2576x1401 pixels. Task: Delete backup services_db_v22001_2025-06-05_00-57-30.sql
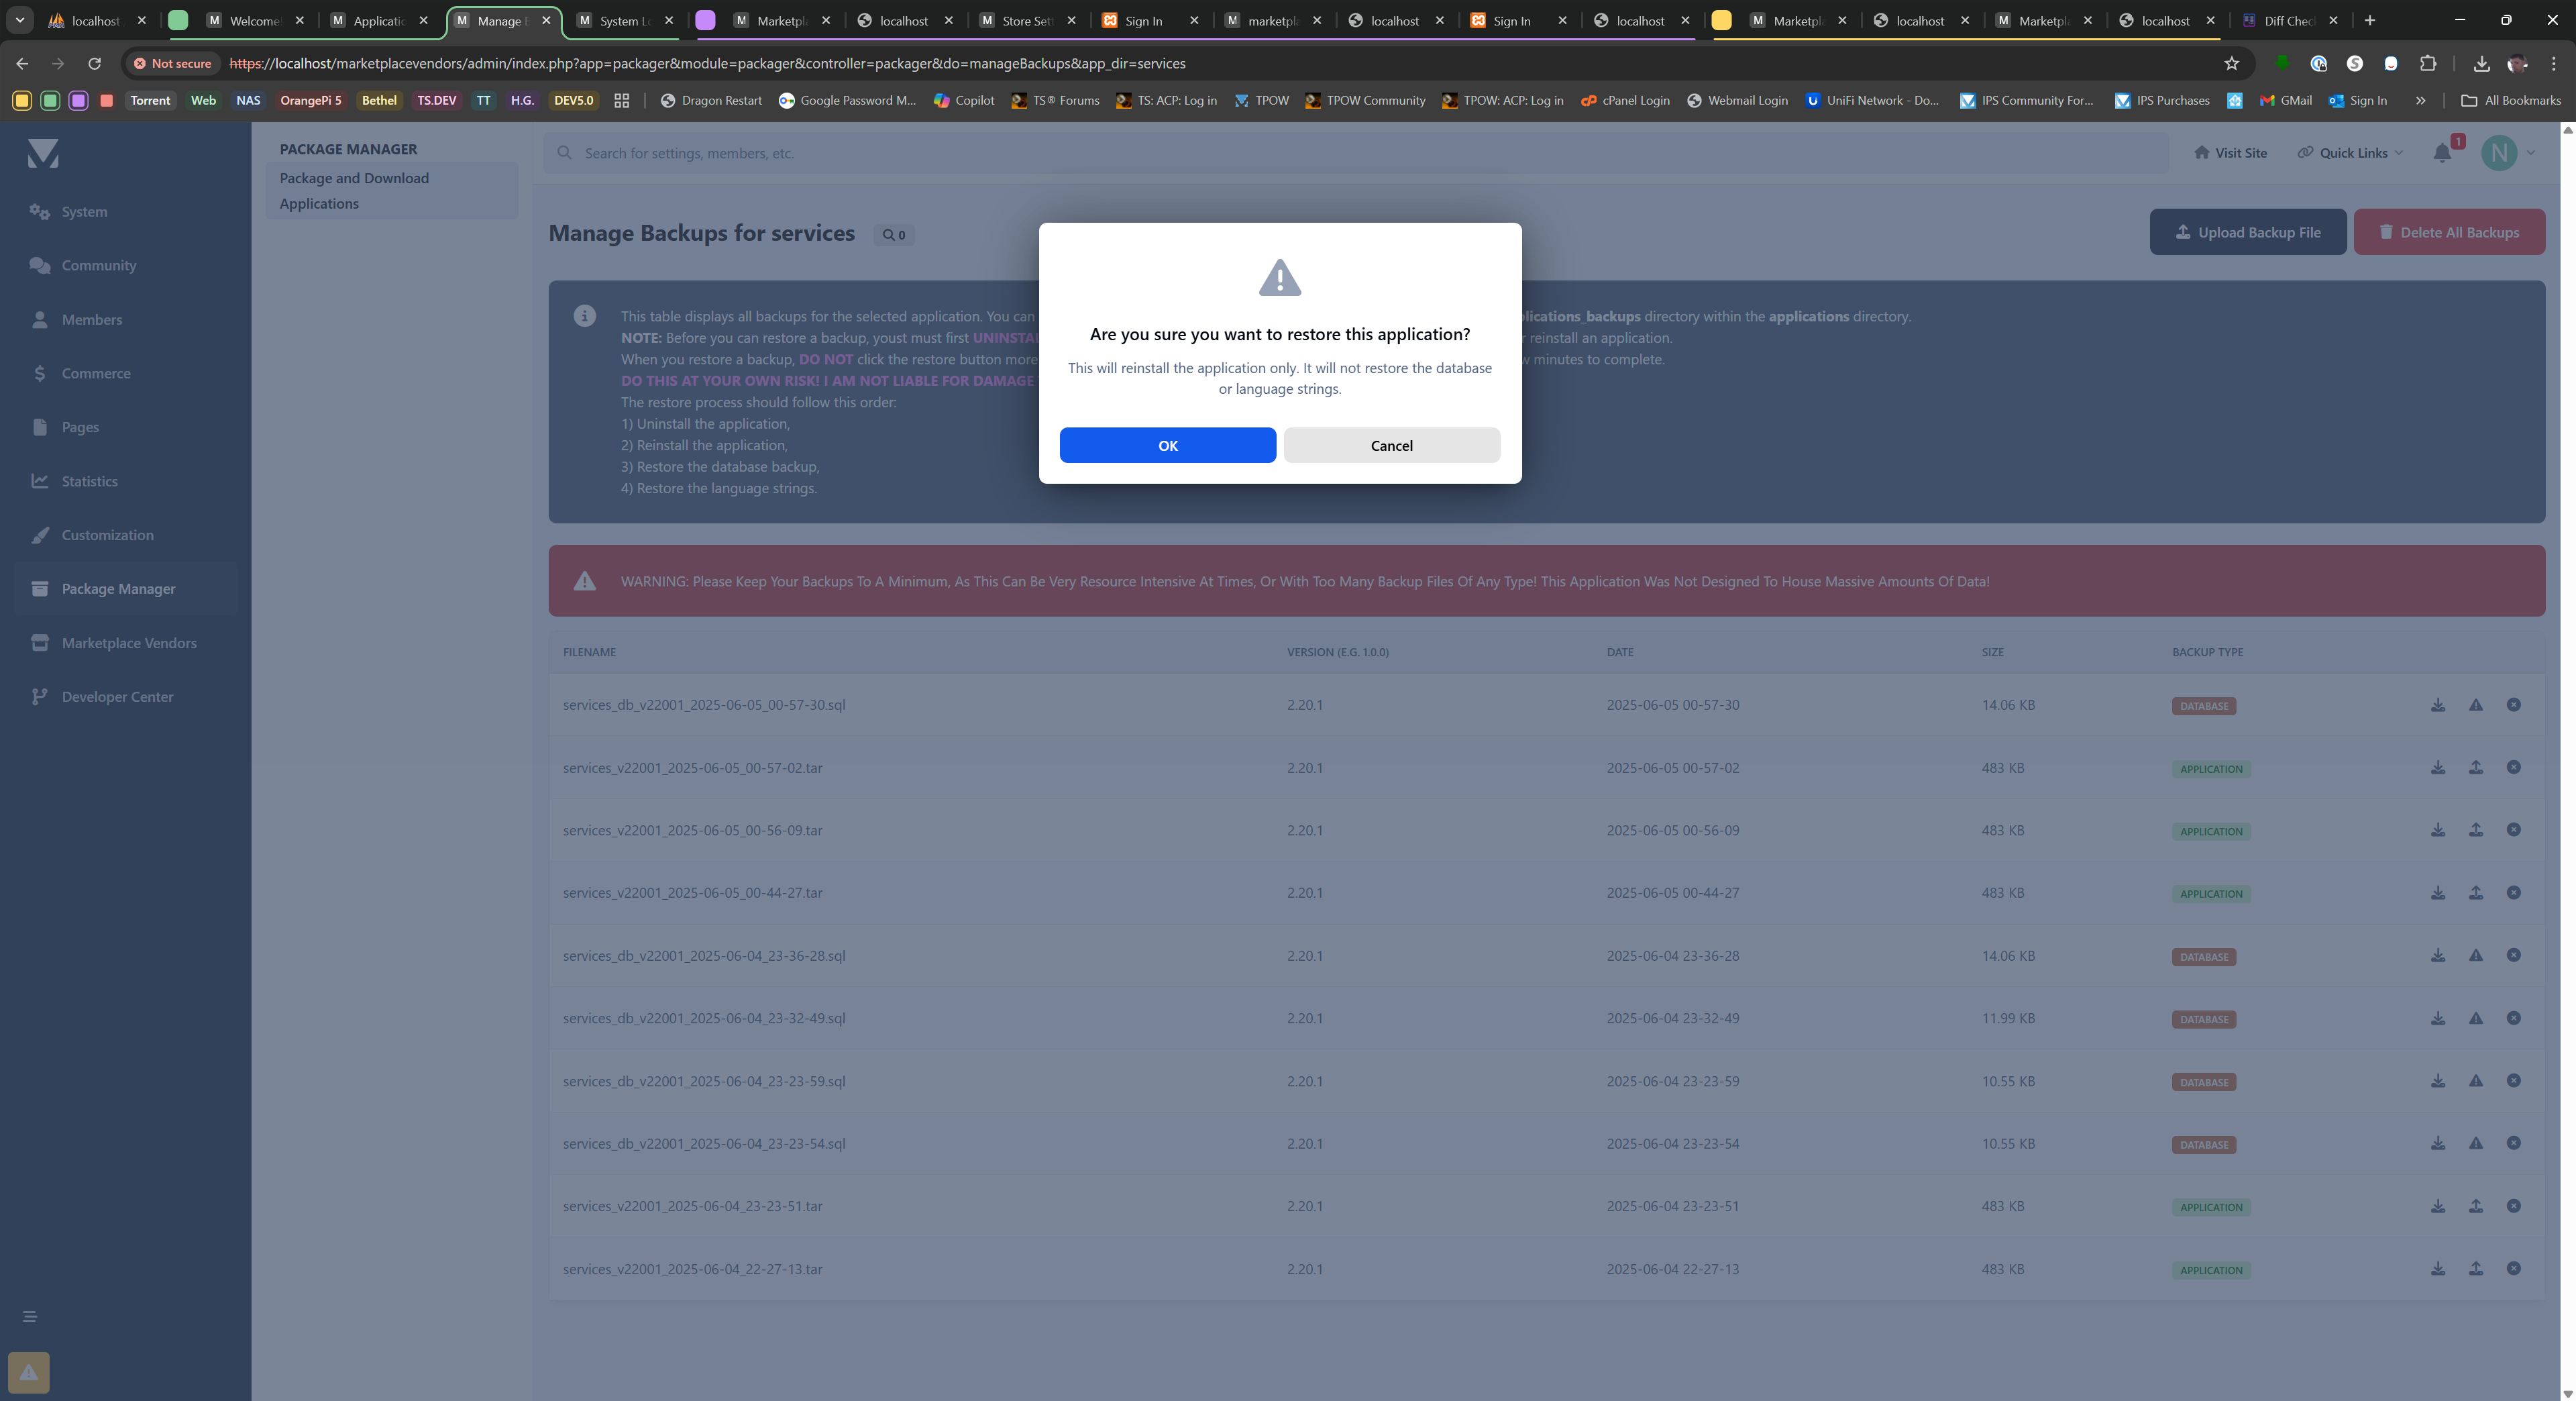2513,705
